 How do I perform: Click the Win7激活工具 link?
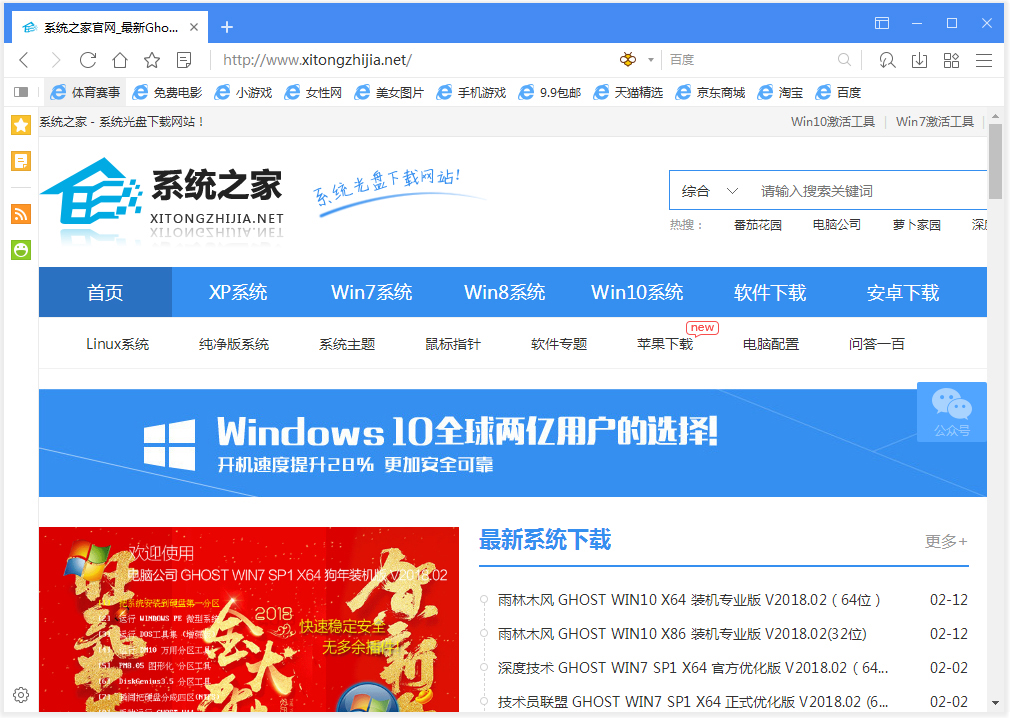pos(934,121)
